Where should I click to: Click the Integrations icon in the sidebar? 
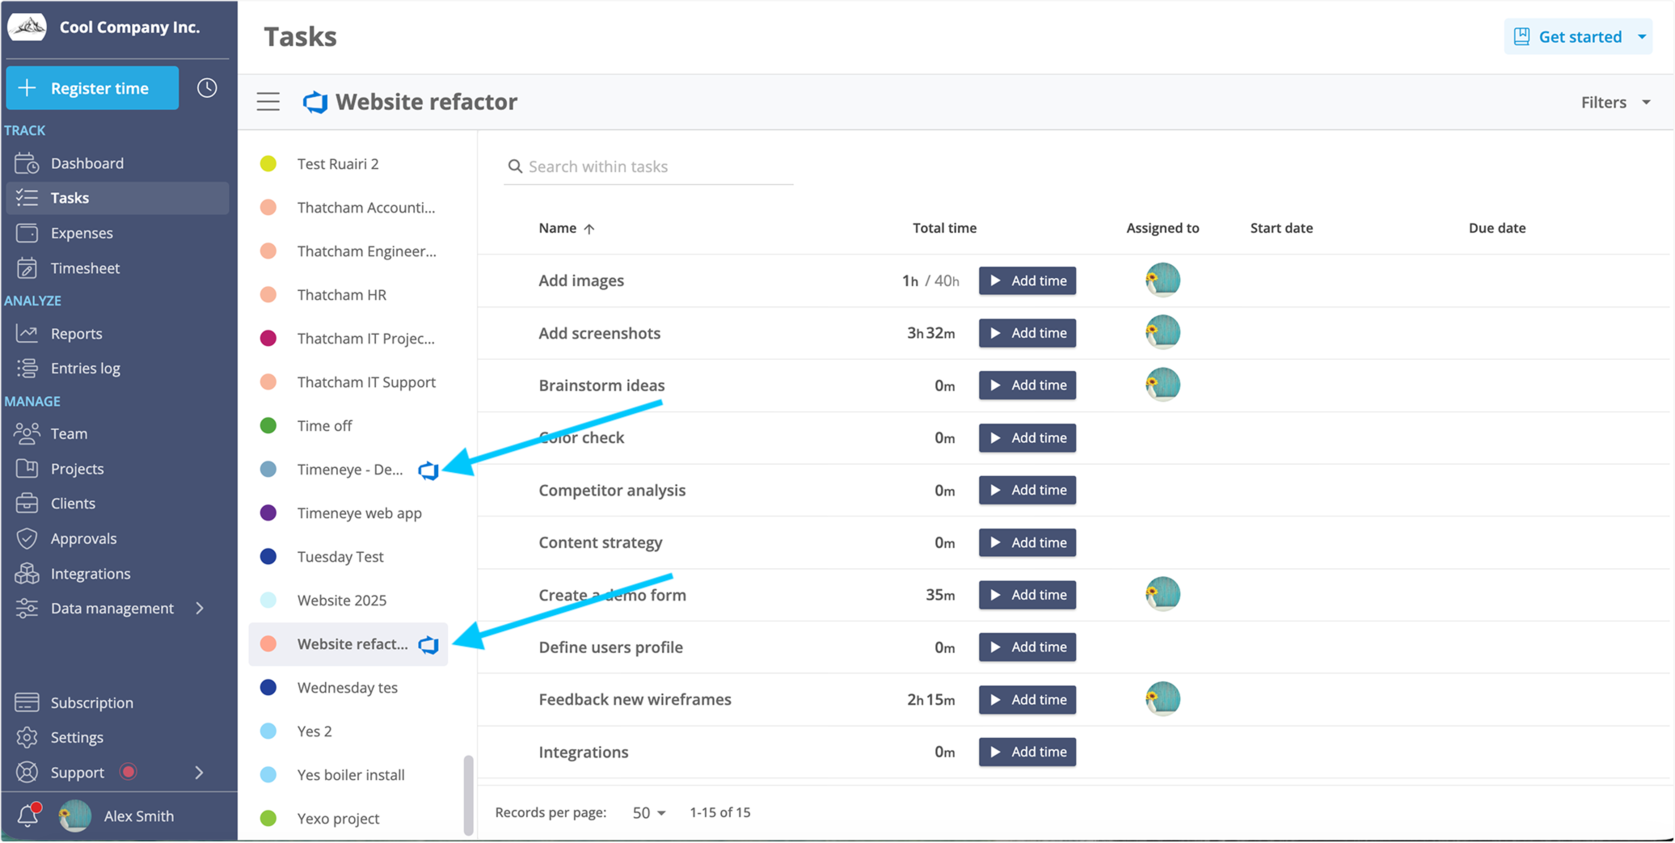pyautogui.click(x=27, y=574)
